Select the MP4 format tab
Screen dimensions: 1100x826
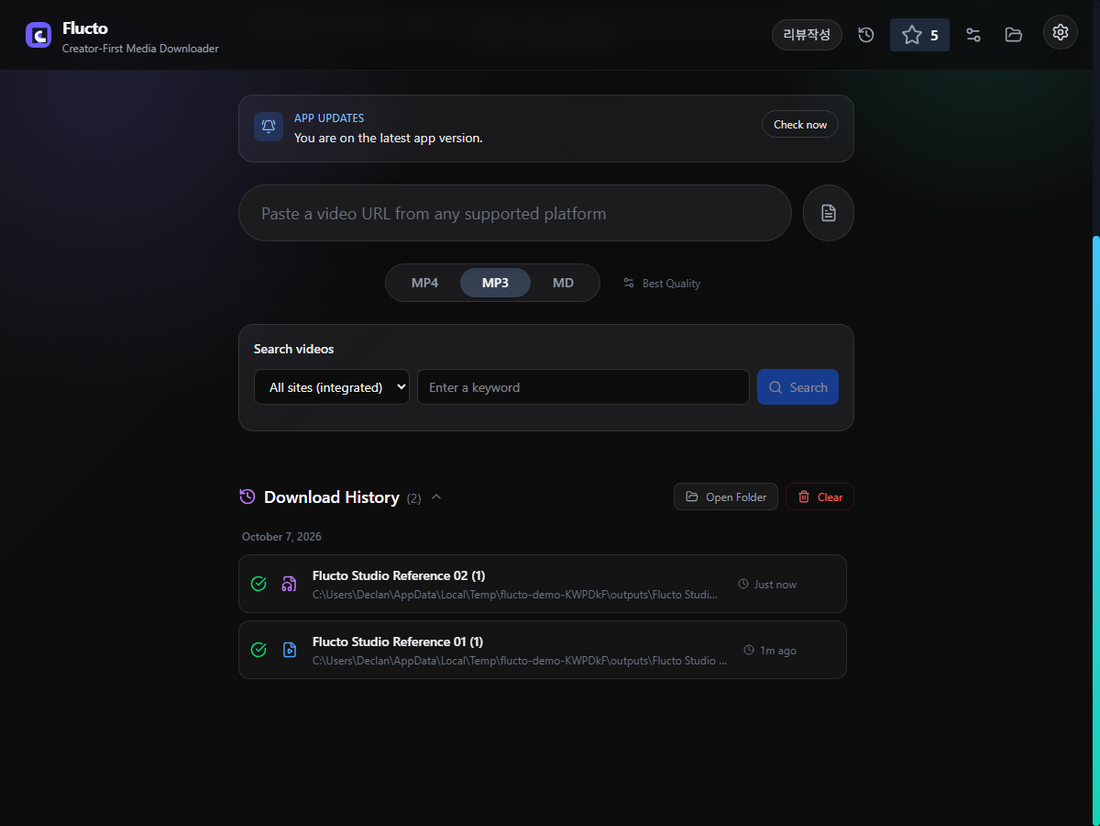point(424,283)
